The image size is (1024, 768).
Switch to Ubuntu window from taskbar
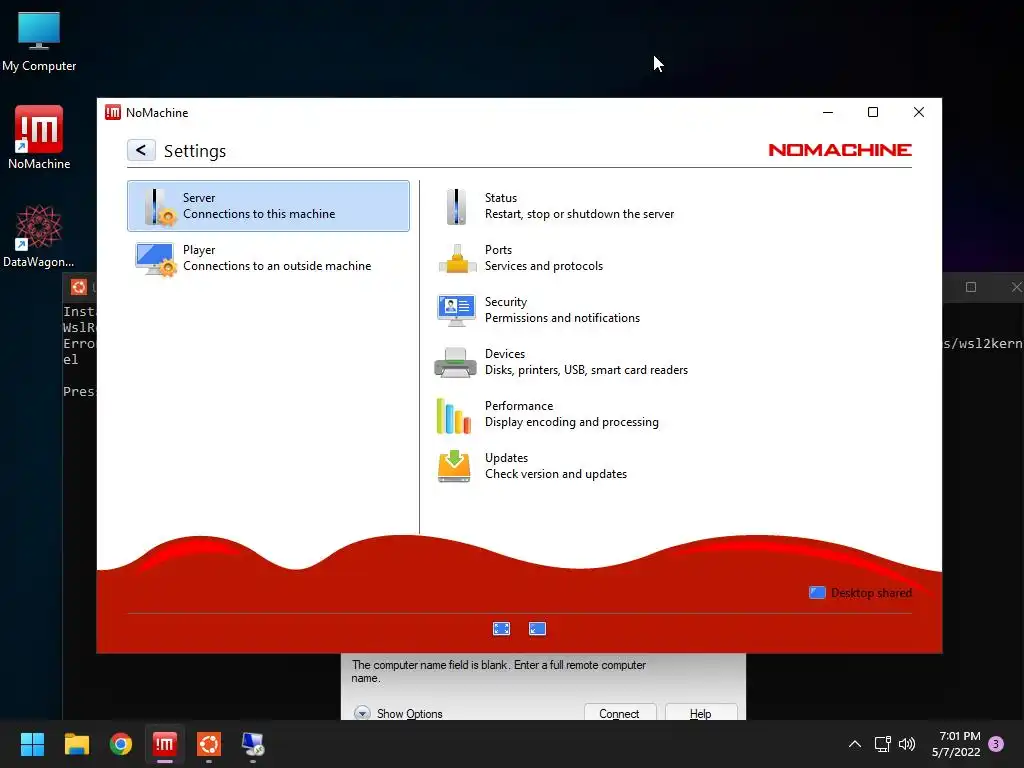(209, 744)
